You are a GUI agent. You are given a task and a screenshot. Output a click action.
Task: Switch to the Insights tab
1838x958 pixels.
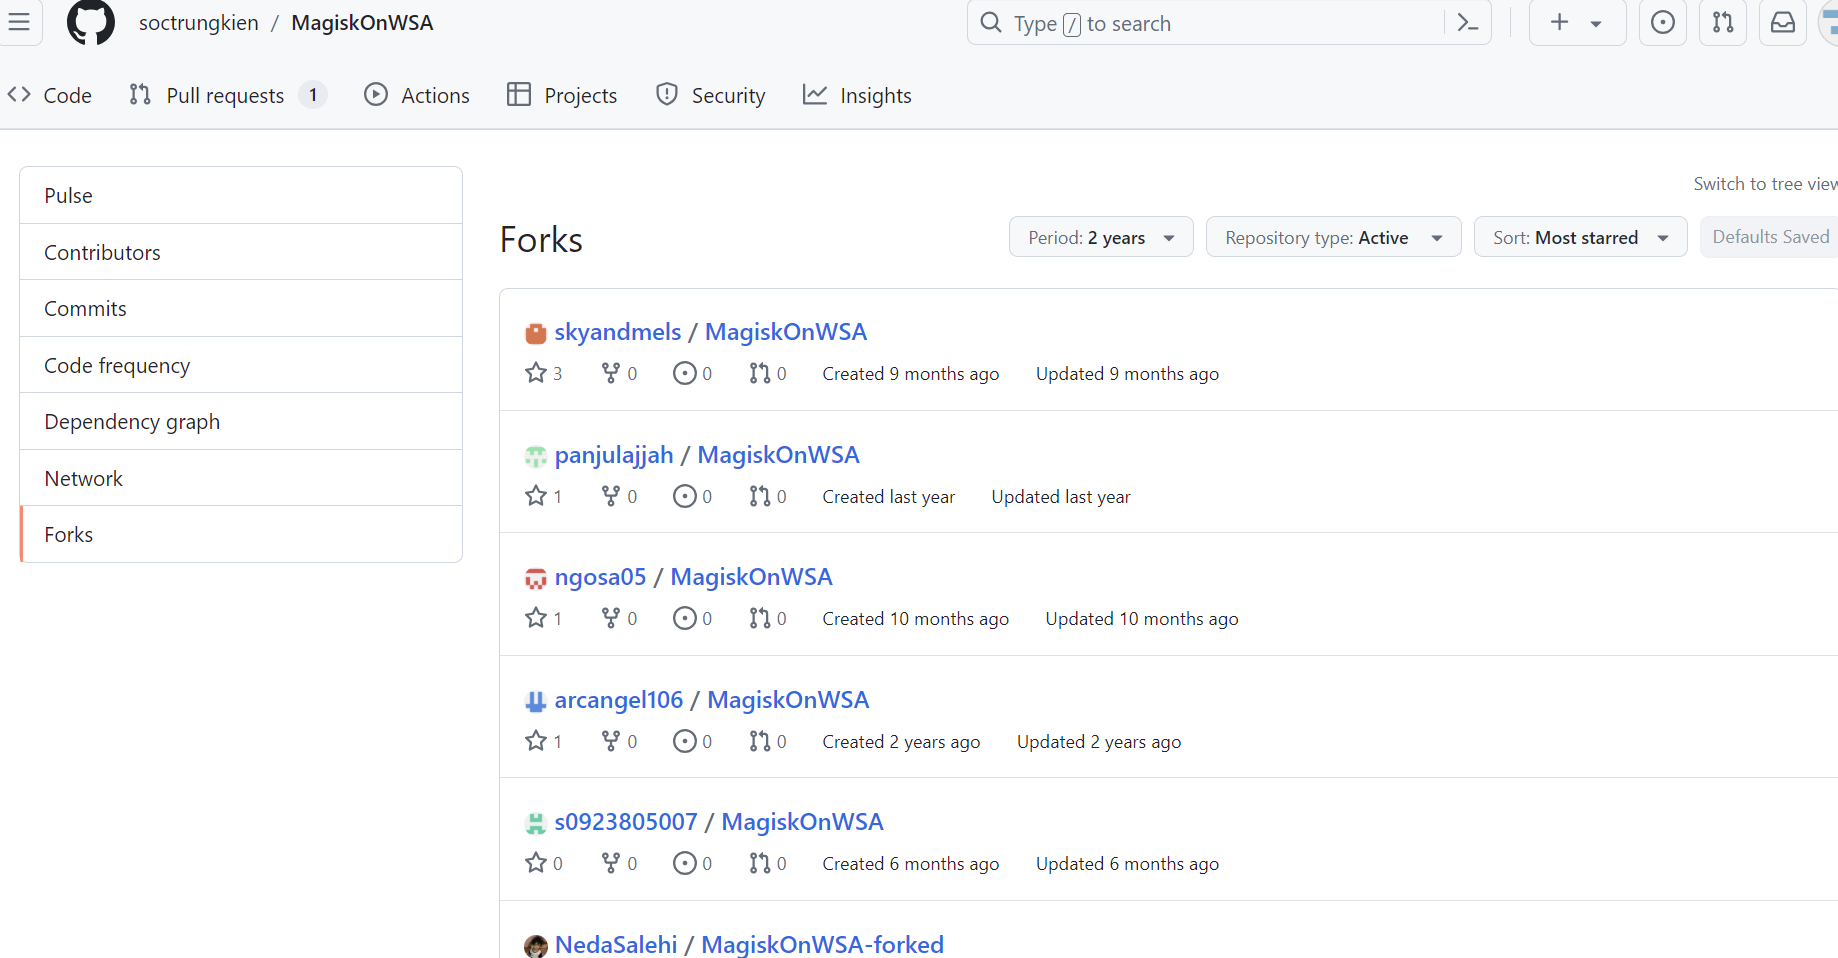pyautogui.click(x=857, y=96)
